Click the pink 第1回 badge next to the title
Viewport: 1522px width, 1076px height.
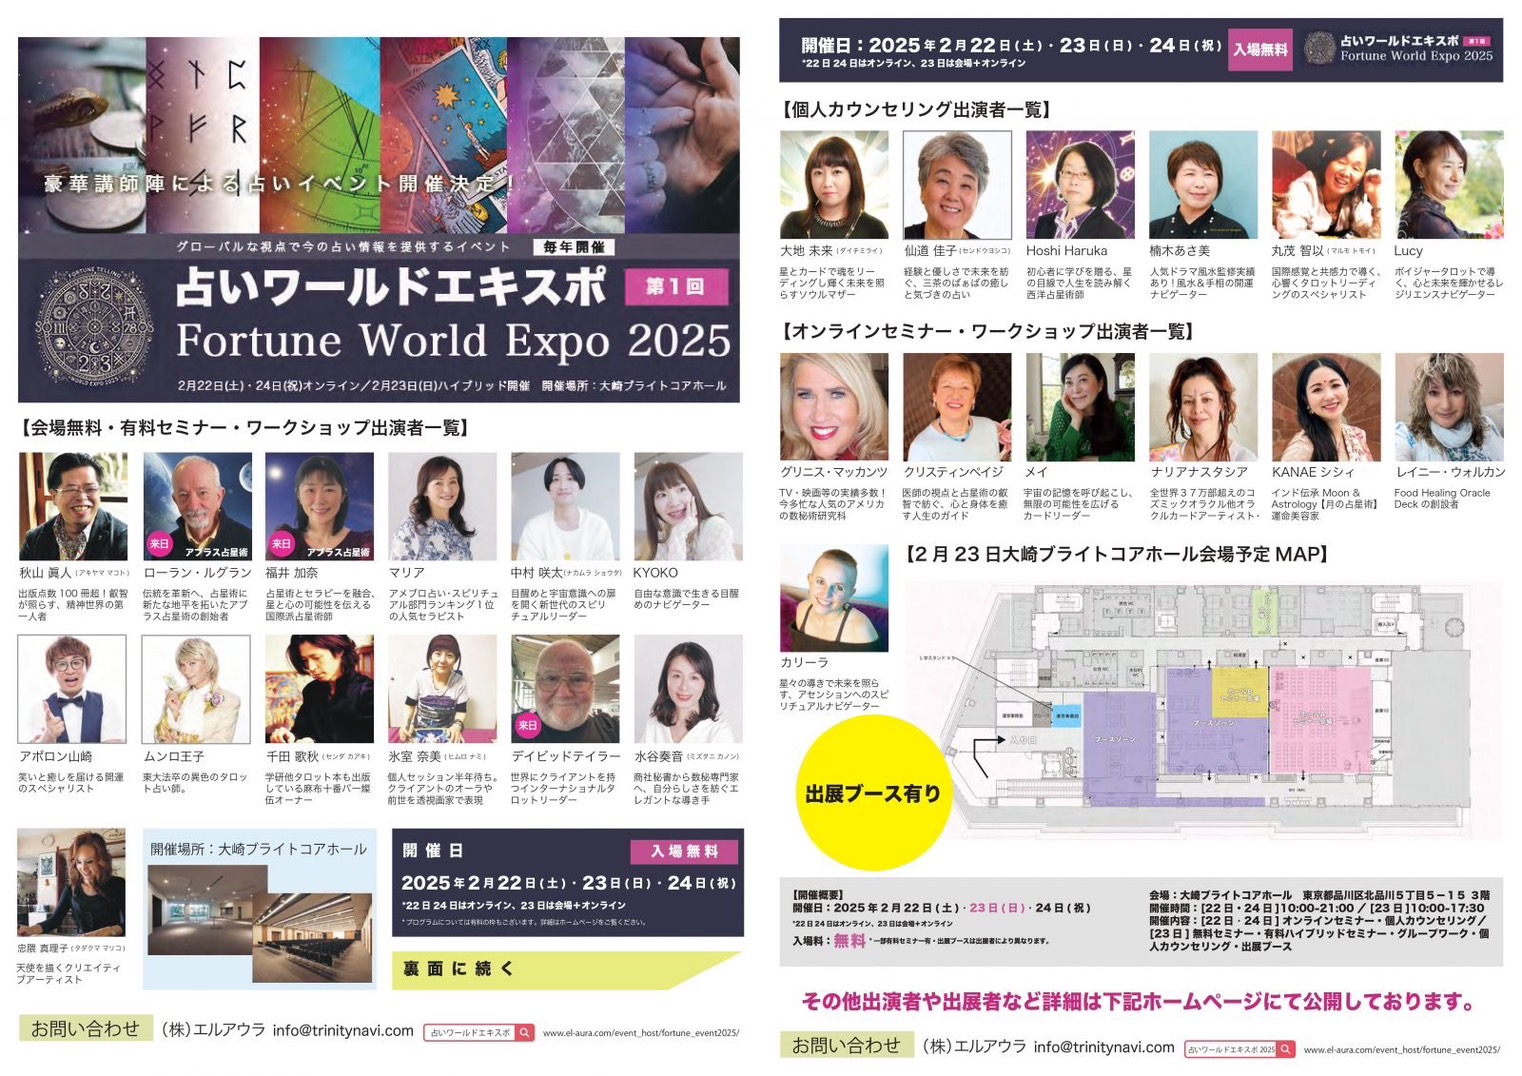(x=675, y=287)
